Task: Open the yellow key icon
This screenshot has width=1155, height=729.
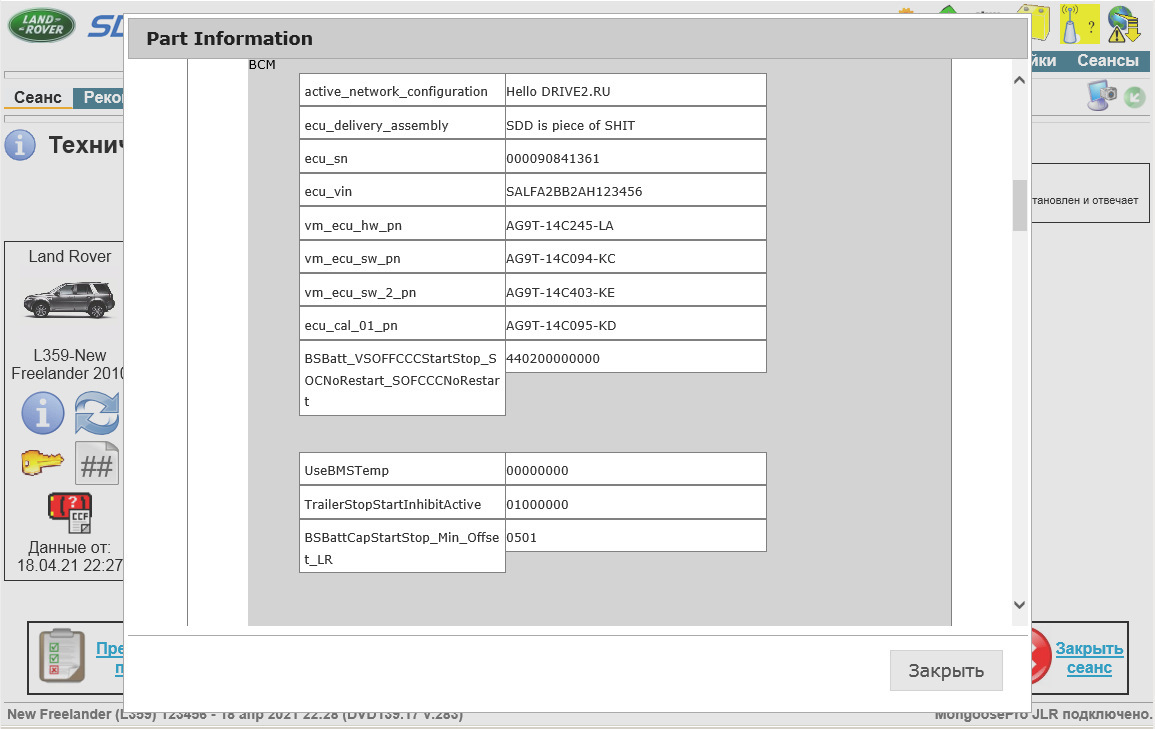Action: [43, 463]
